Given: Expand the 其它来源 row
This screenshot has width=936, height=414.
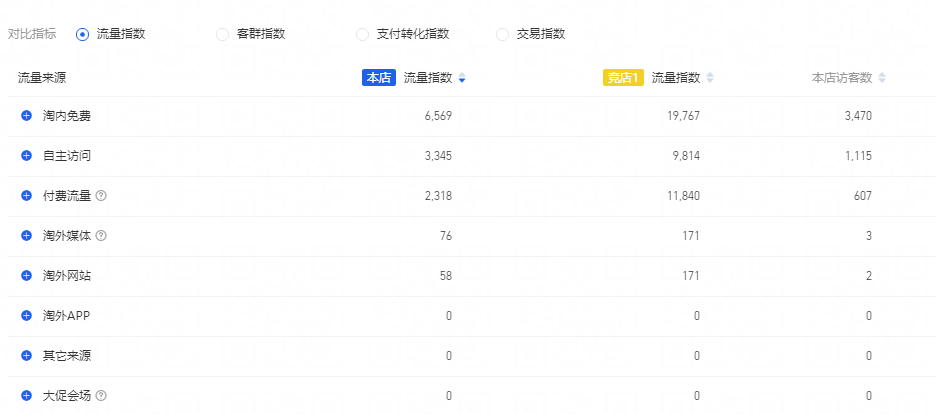Looking at the screenshot, I should pos(26,356).
